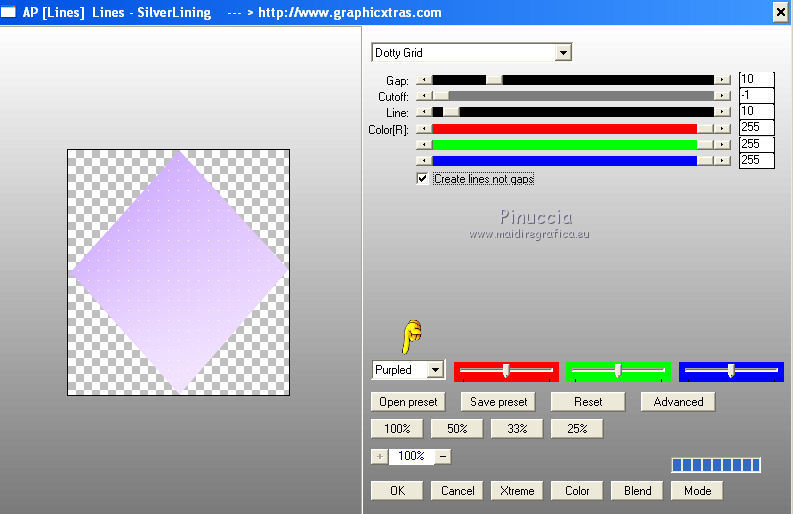The height and width of the screenshot is (514, 793).
Task: Zoom in with the plus button
Action: click(x=379, y=456)
